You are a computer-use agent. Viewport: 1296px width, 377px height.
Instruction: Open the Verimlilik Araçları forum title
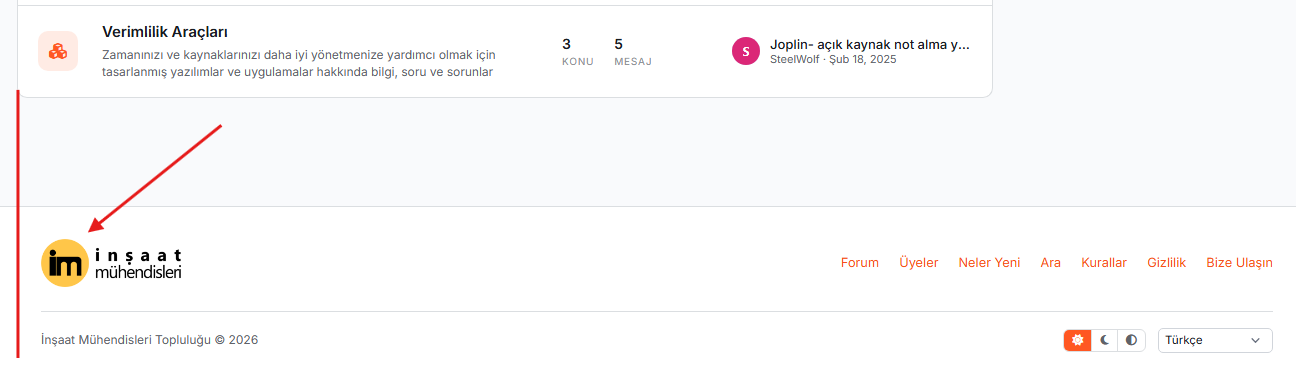tap(165, 32)
